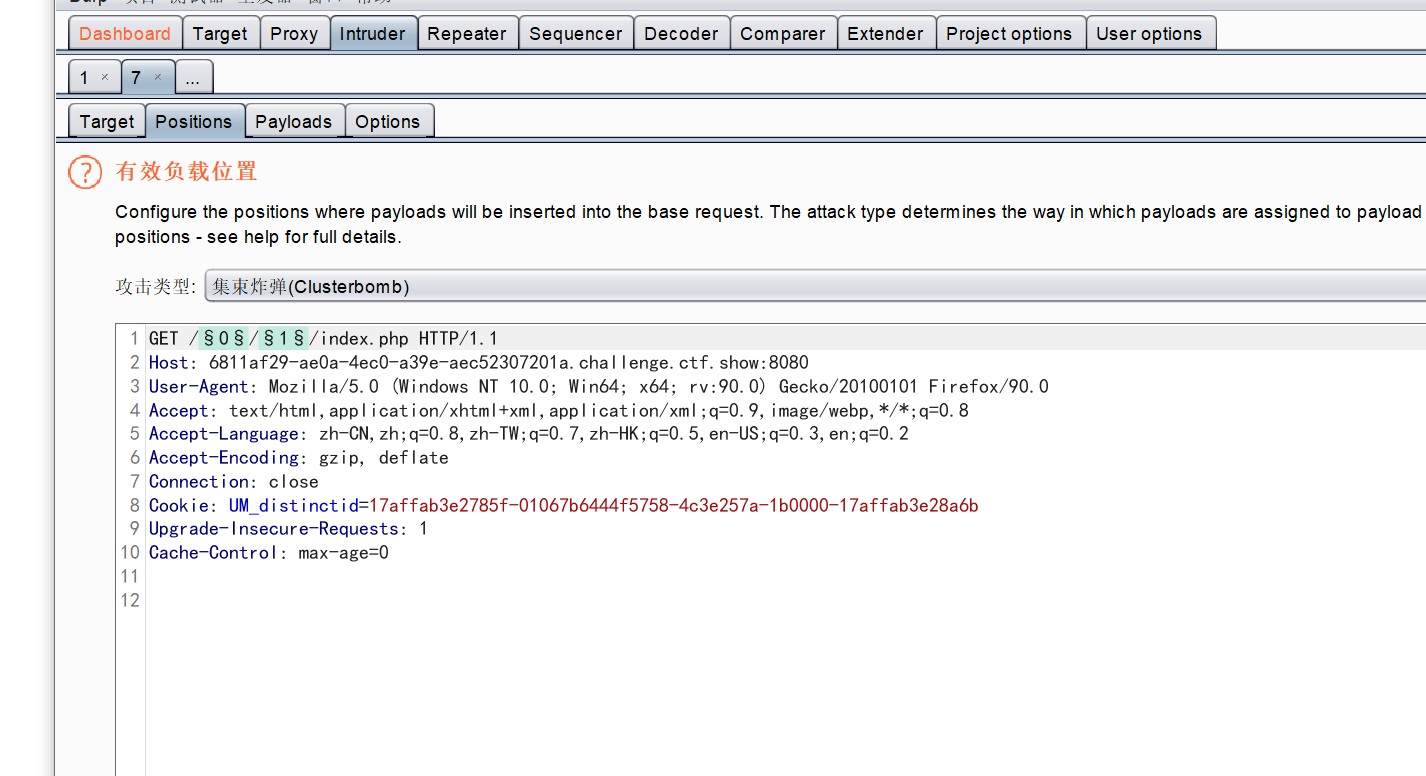Open the User options tab
The width and height of the screenshot is (1426, 776).
pyautogui.click(x=1149, y=33)
